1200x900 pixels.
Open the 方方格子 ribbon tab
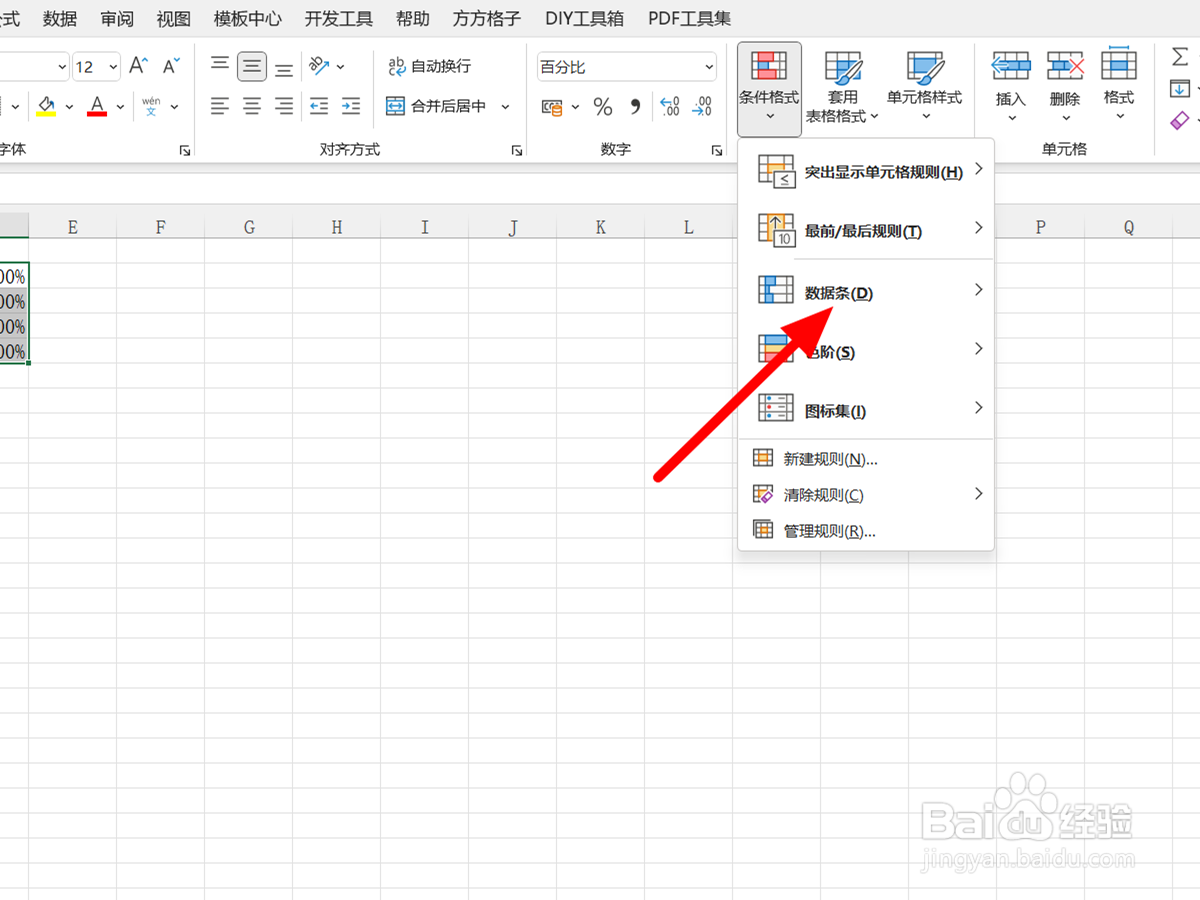point(487,19)
